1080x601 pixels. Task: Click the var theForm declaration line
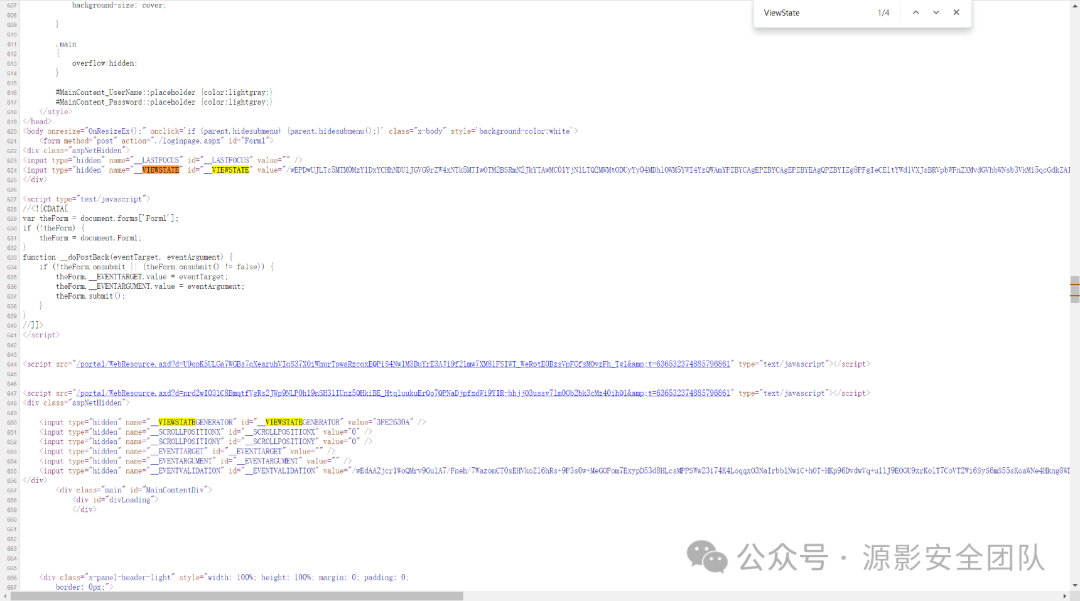tap(101, 218)
